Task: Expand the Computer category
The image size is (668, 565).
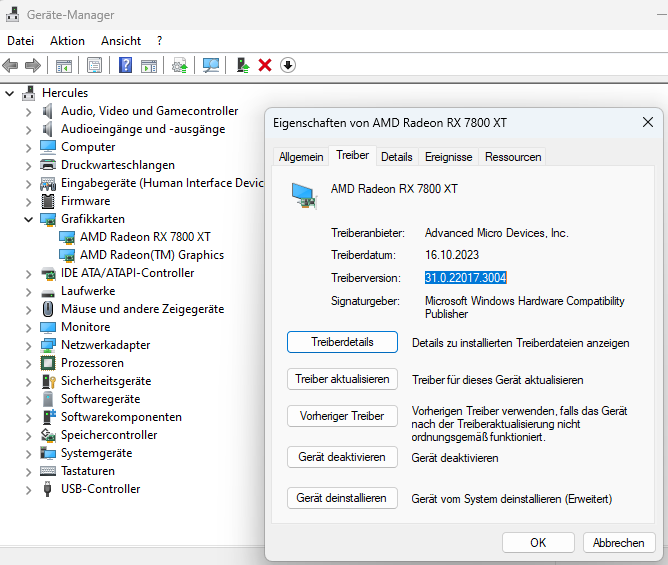Action: [28, 147]
